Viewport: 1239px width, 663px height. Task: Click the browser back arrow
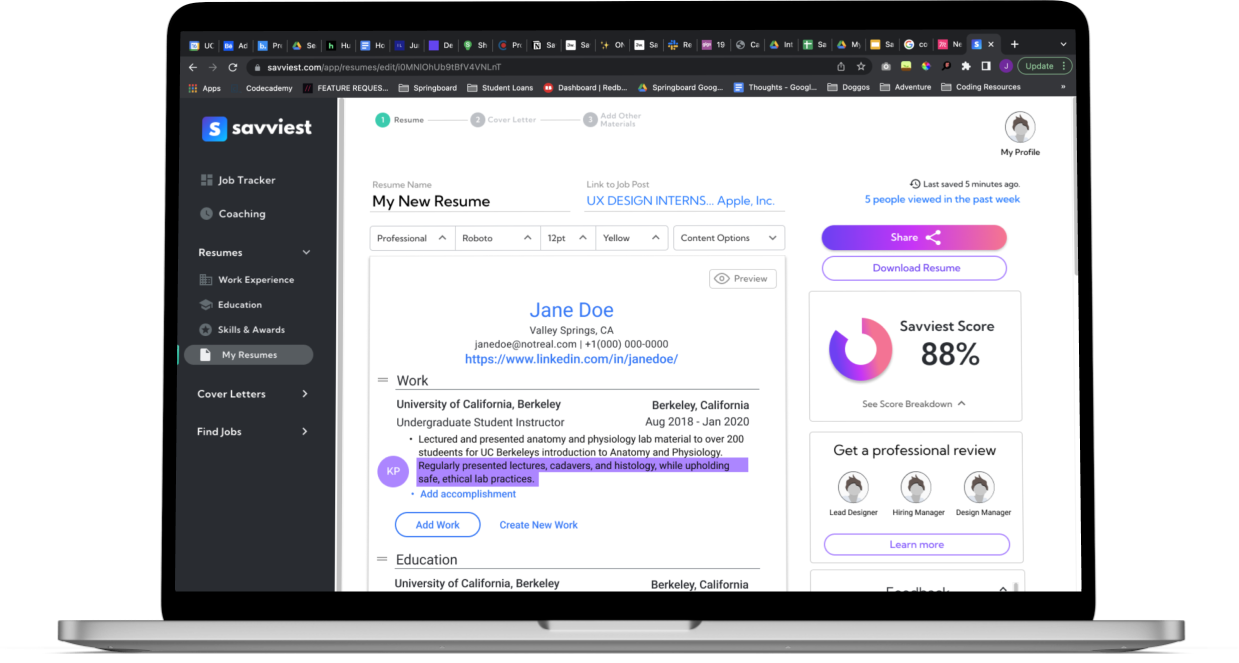click(x=193, y=67)
